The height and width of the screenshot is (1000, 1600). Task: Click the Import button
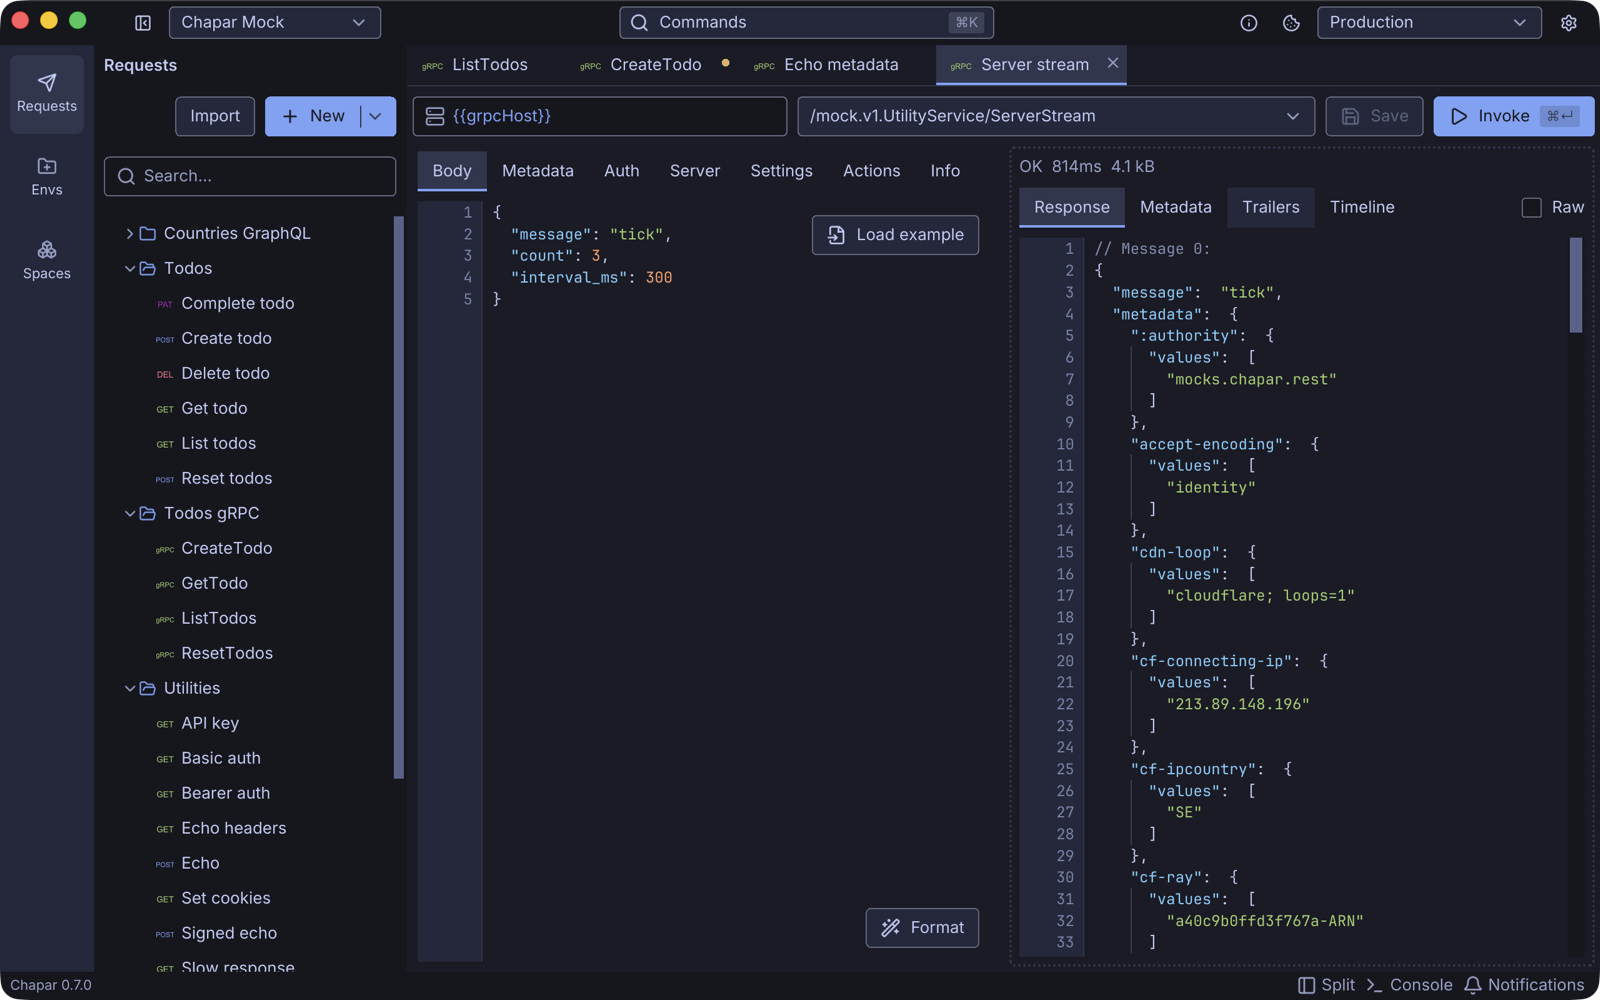[215, 116]
